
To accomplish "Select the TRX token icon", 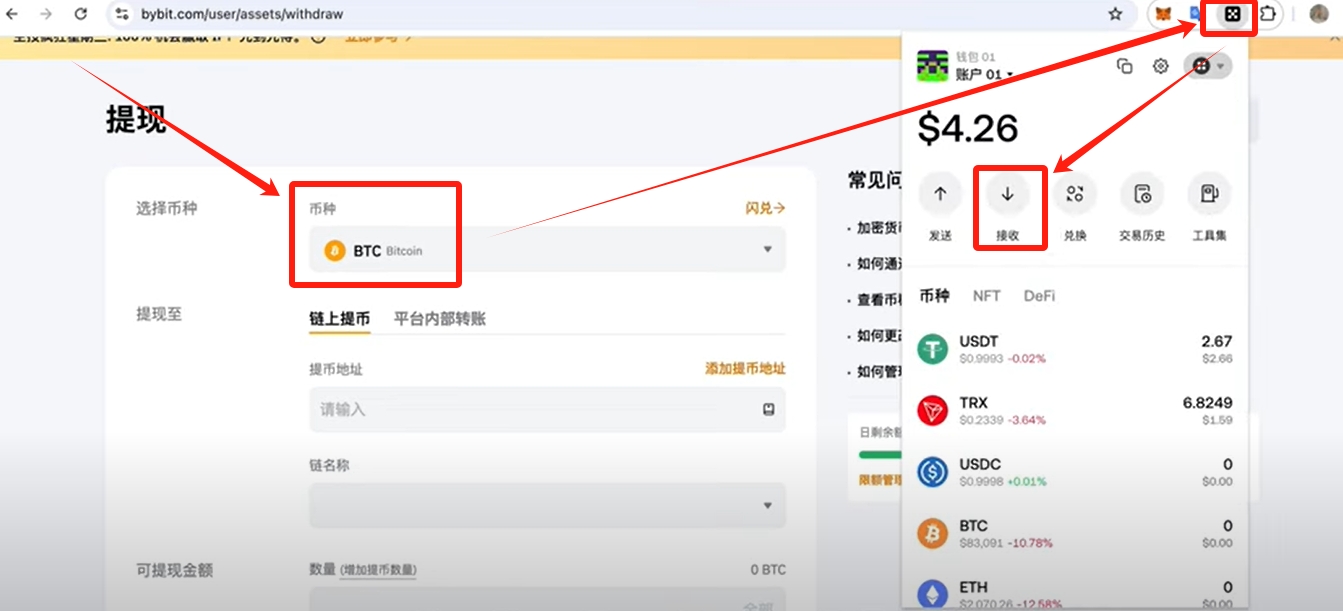I will (933, 410).
